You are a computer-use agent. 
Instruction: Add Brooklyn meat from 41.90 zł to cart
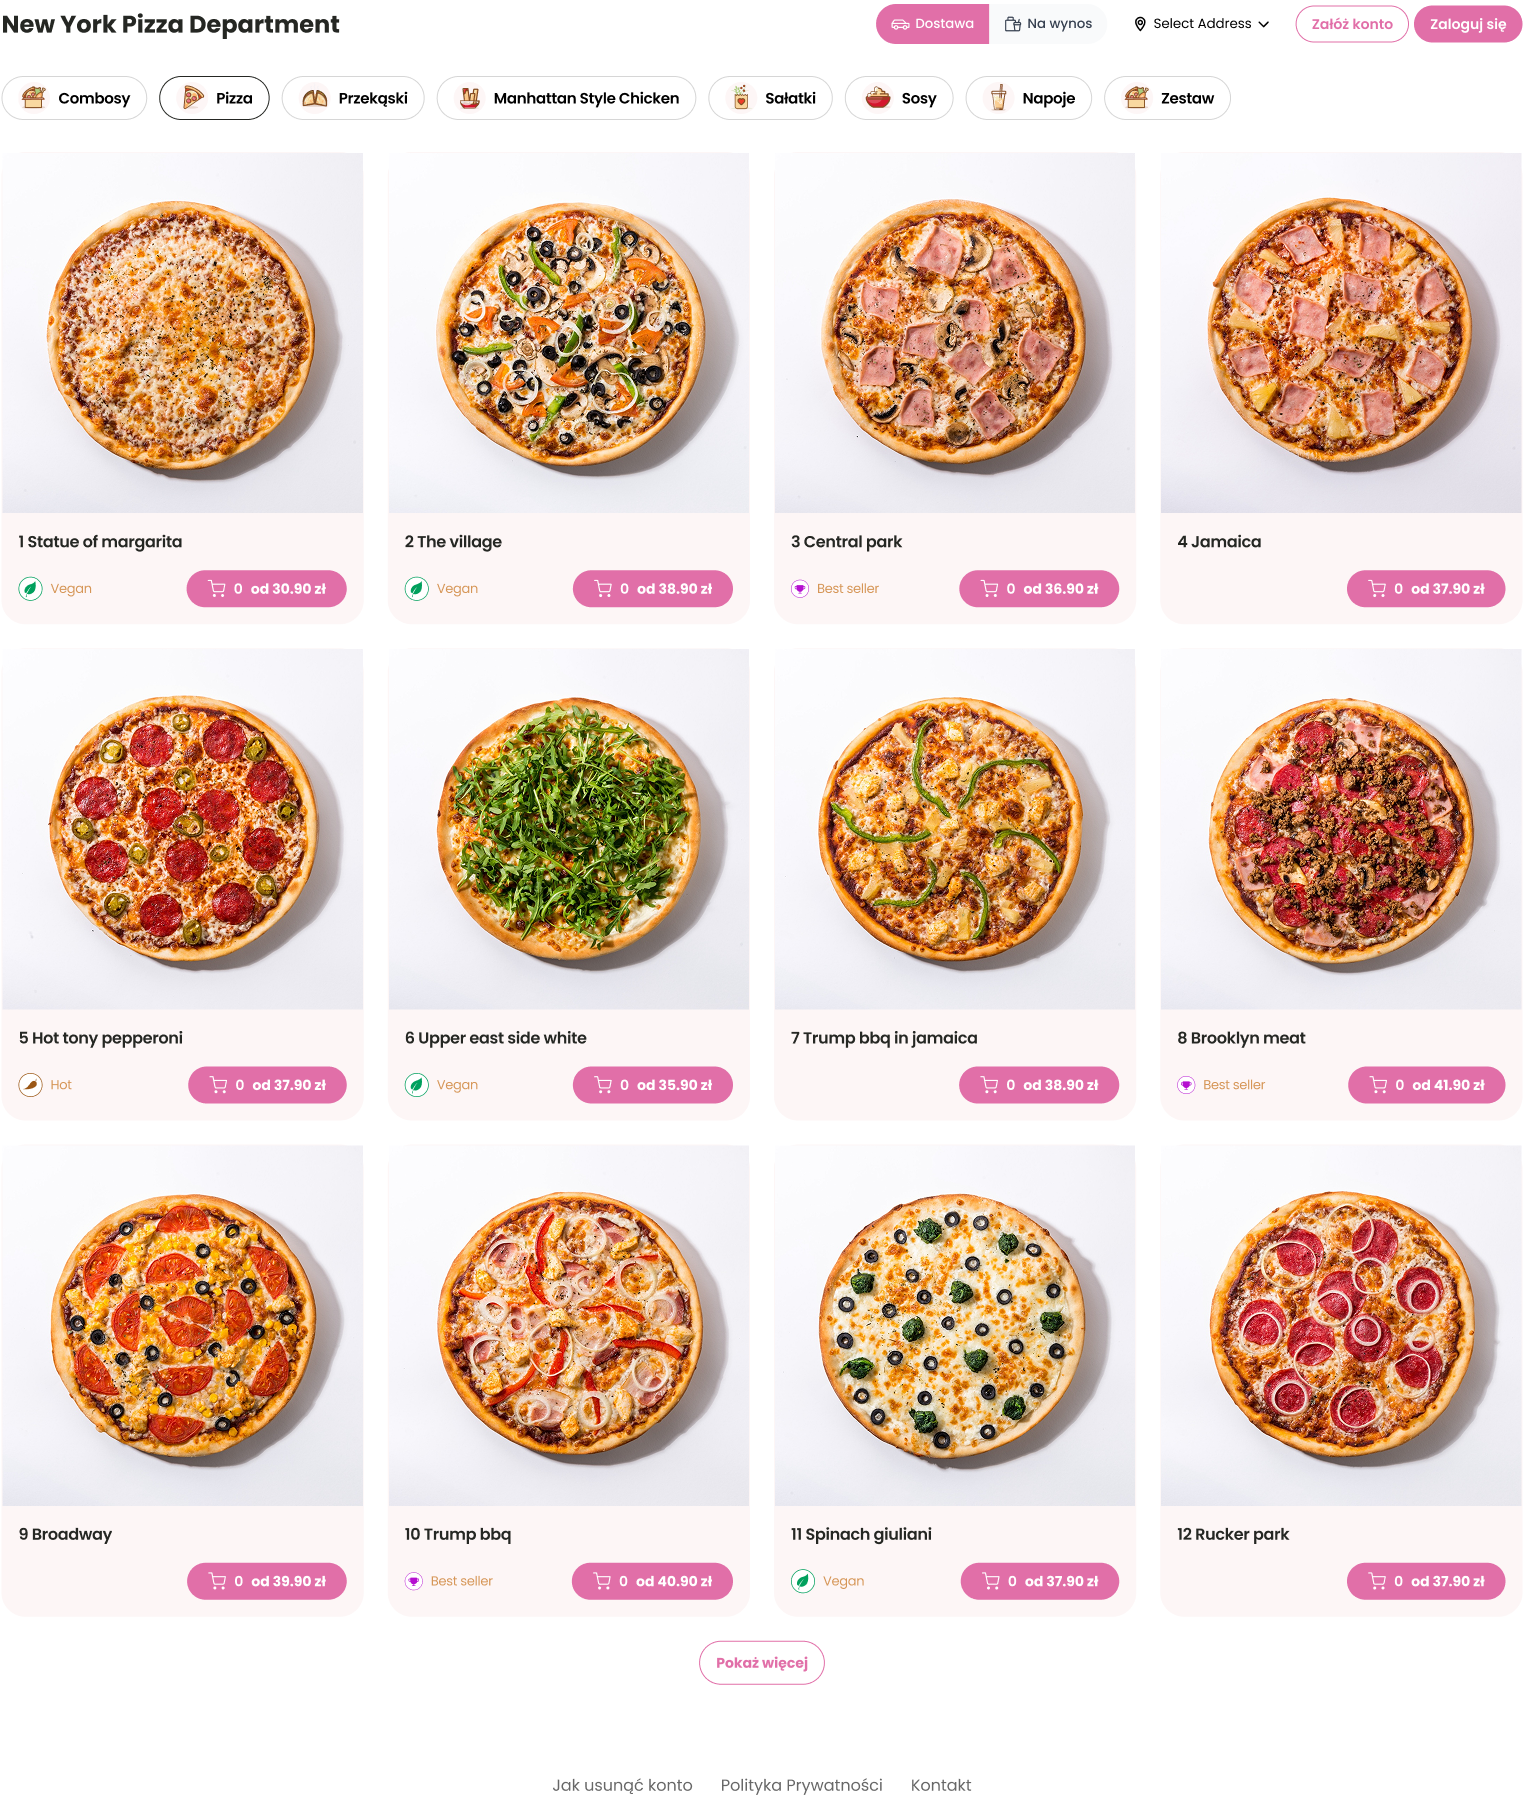coord(1426,1085)
